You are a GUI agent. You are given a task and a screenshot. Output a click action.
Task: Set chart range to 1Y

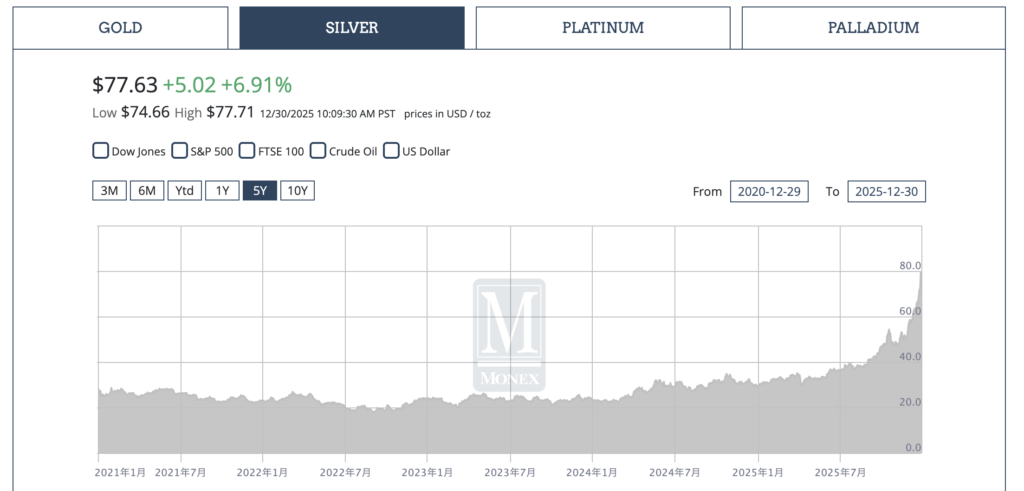coord(222,190)
